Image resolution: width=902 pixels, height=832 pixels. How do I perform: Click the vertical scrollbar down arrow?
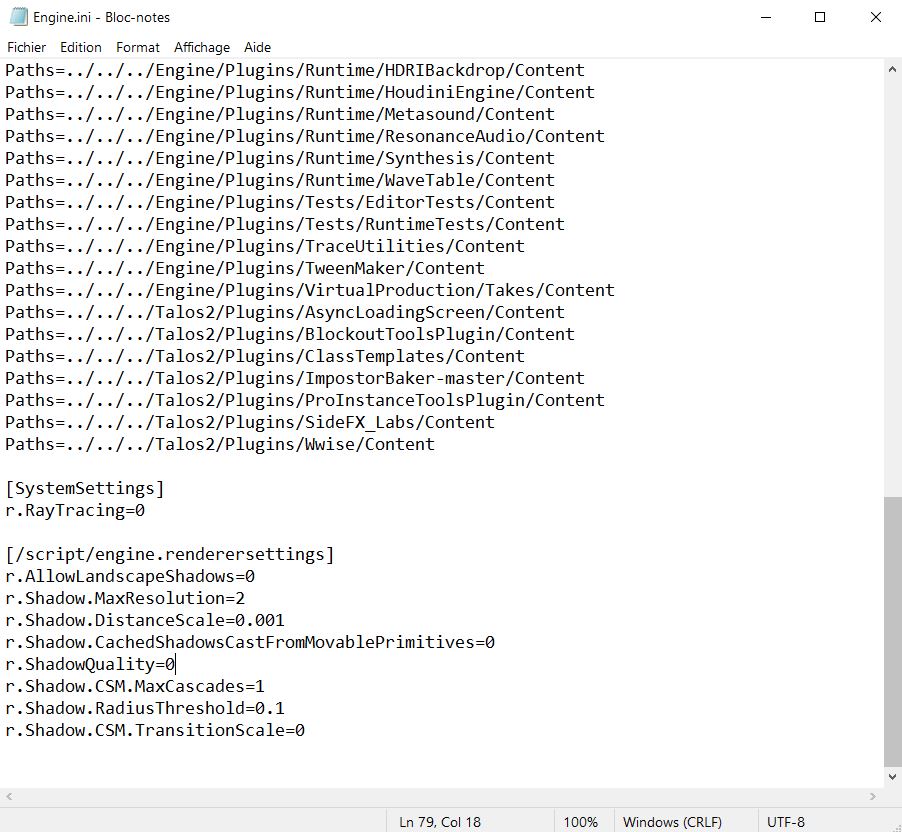pos(892,776)
